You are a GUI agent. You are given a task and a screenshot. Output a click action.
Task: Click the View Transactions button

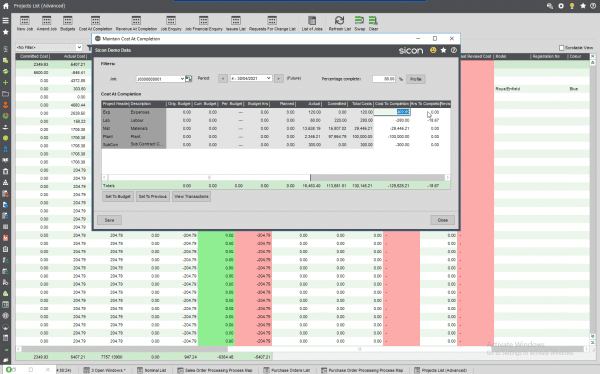191,196
